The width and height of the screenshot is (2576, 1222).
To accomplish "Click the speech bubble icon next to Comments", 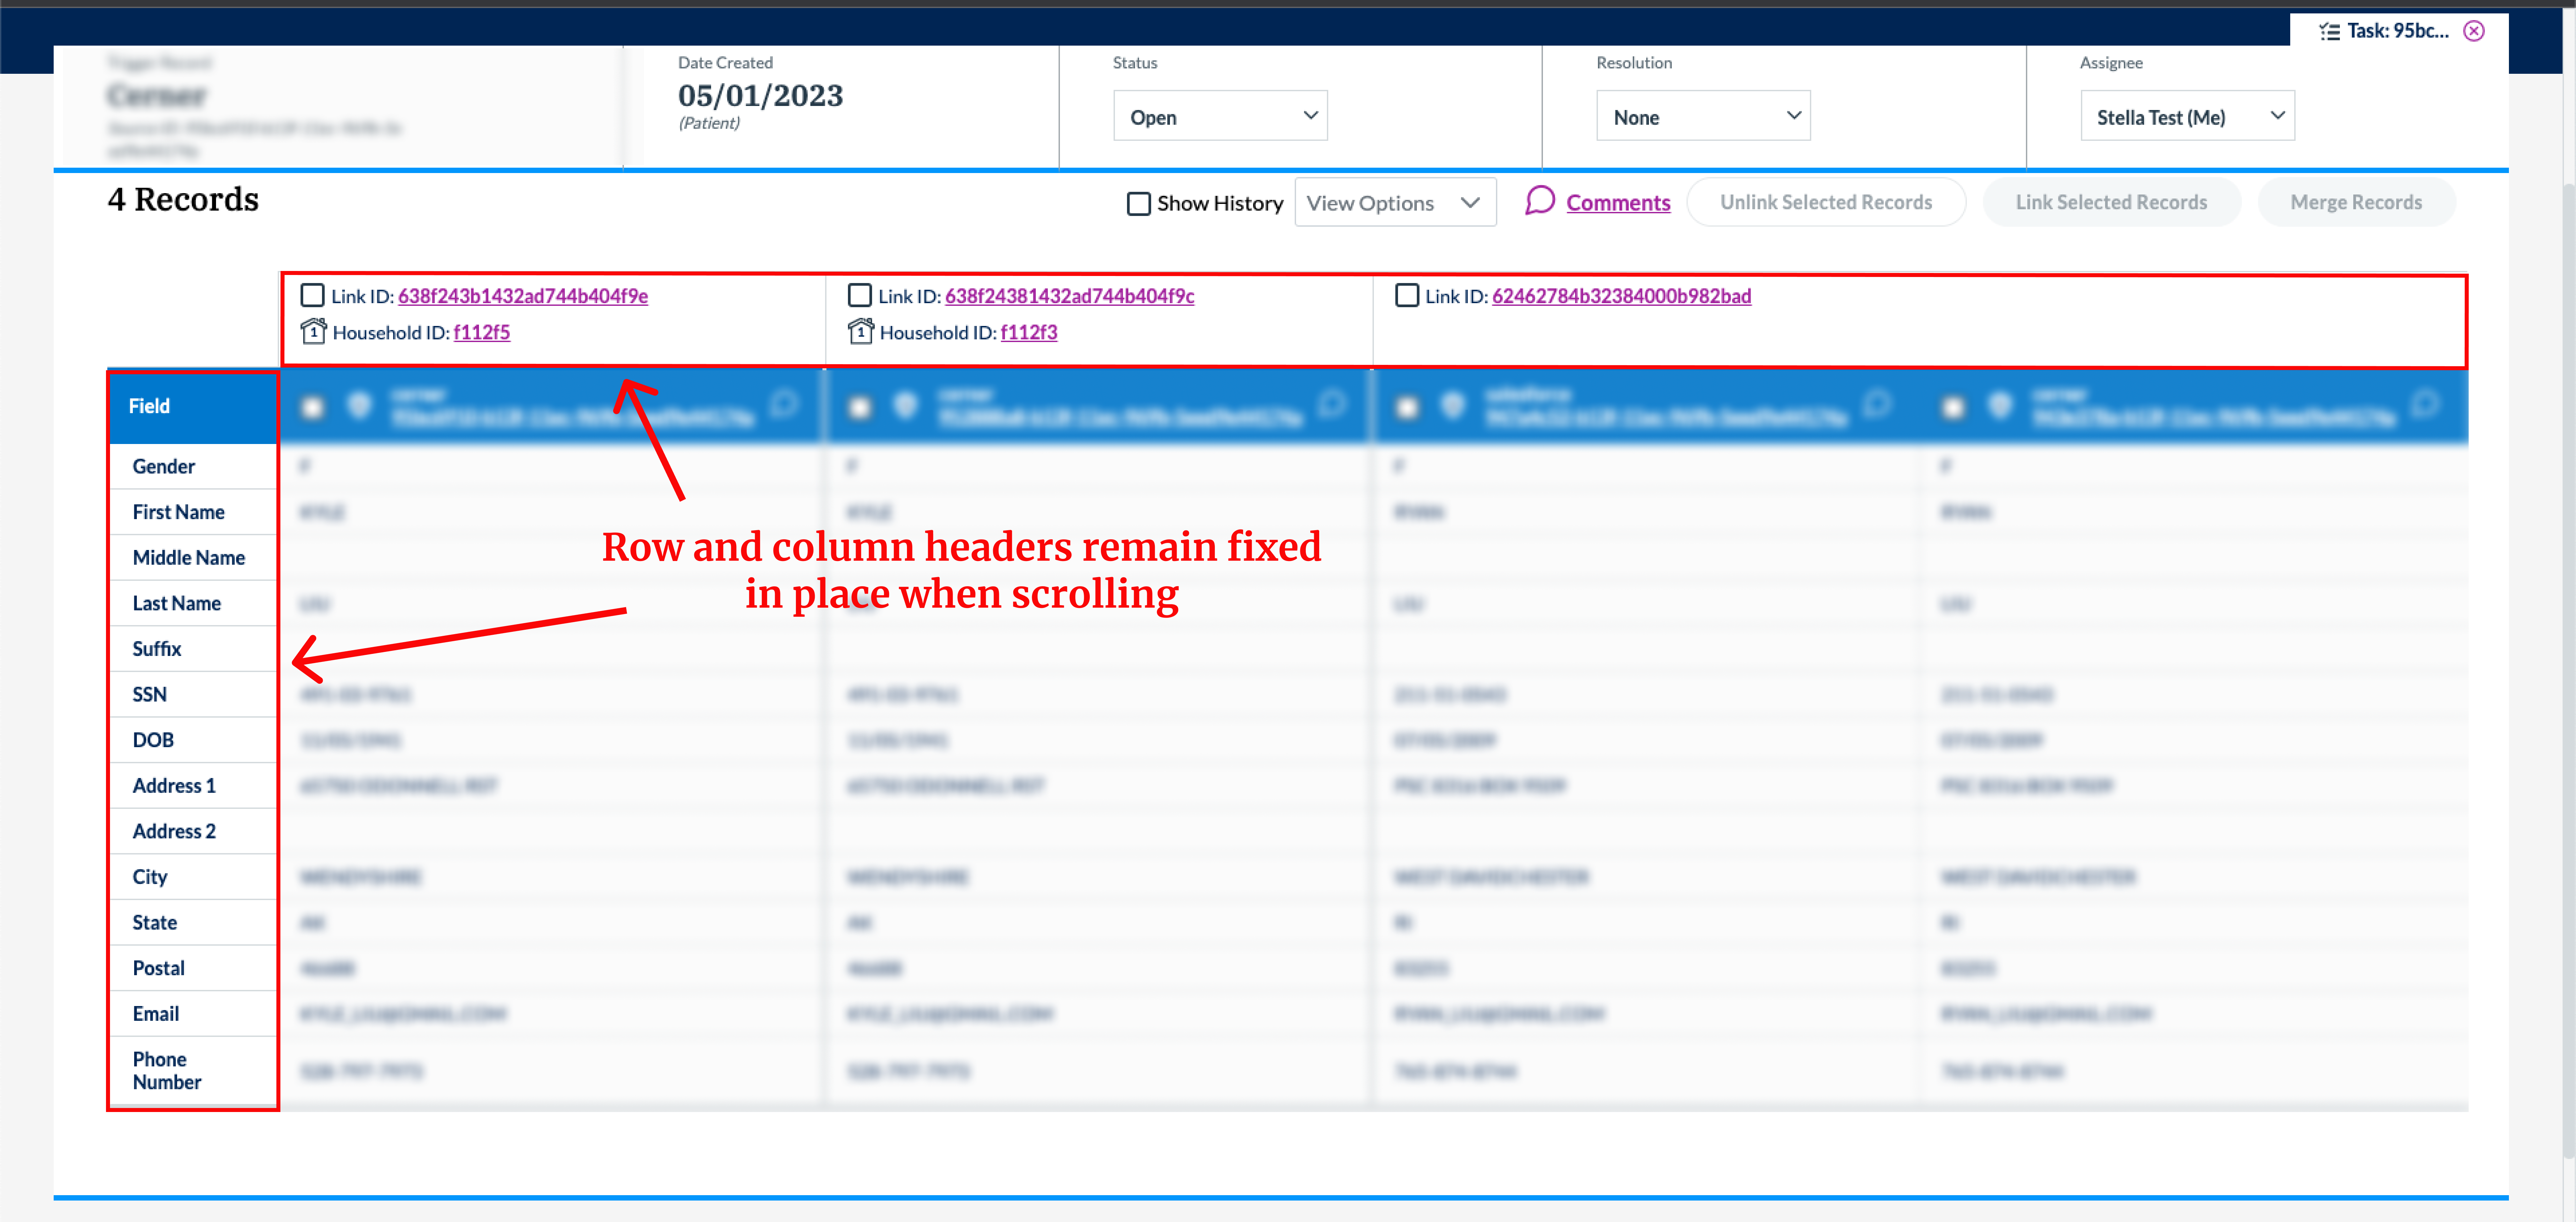I will [1540, 201].
